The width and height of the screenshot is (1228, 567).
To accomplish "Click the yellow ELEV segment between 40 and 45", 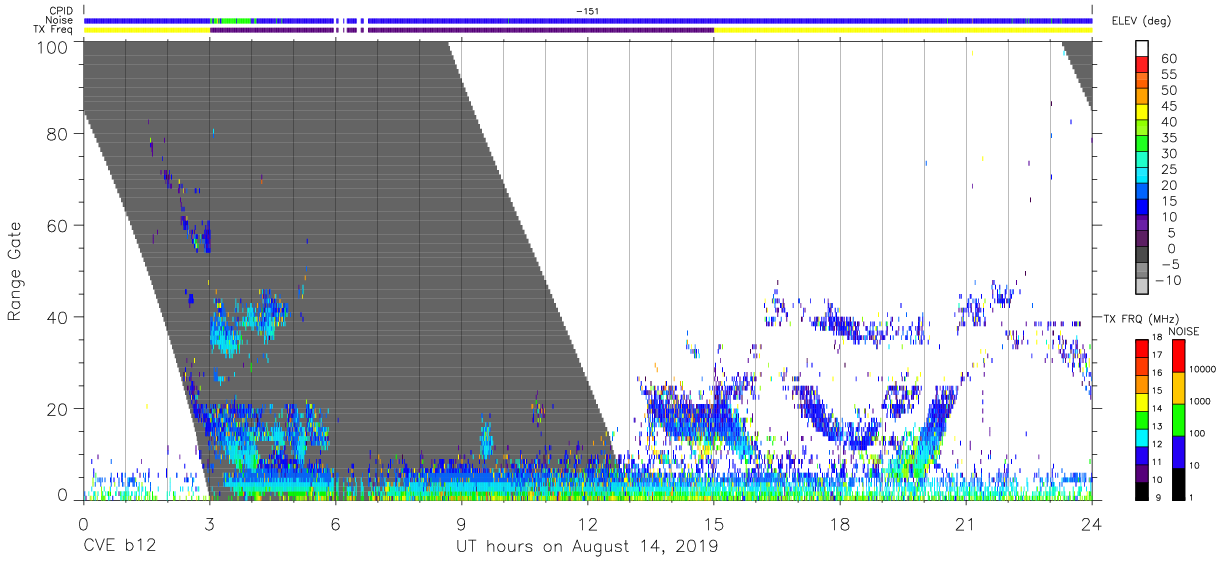I will point(1141,112).
